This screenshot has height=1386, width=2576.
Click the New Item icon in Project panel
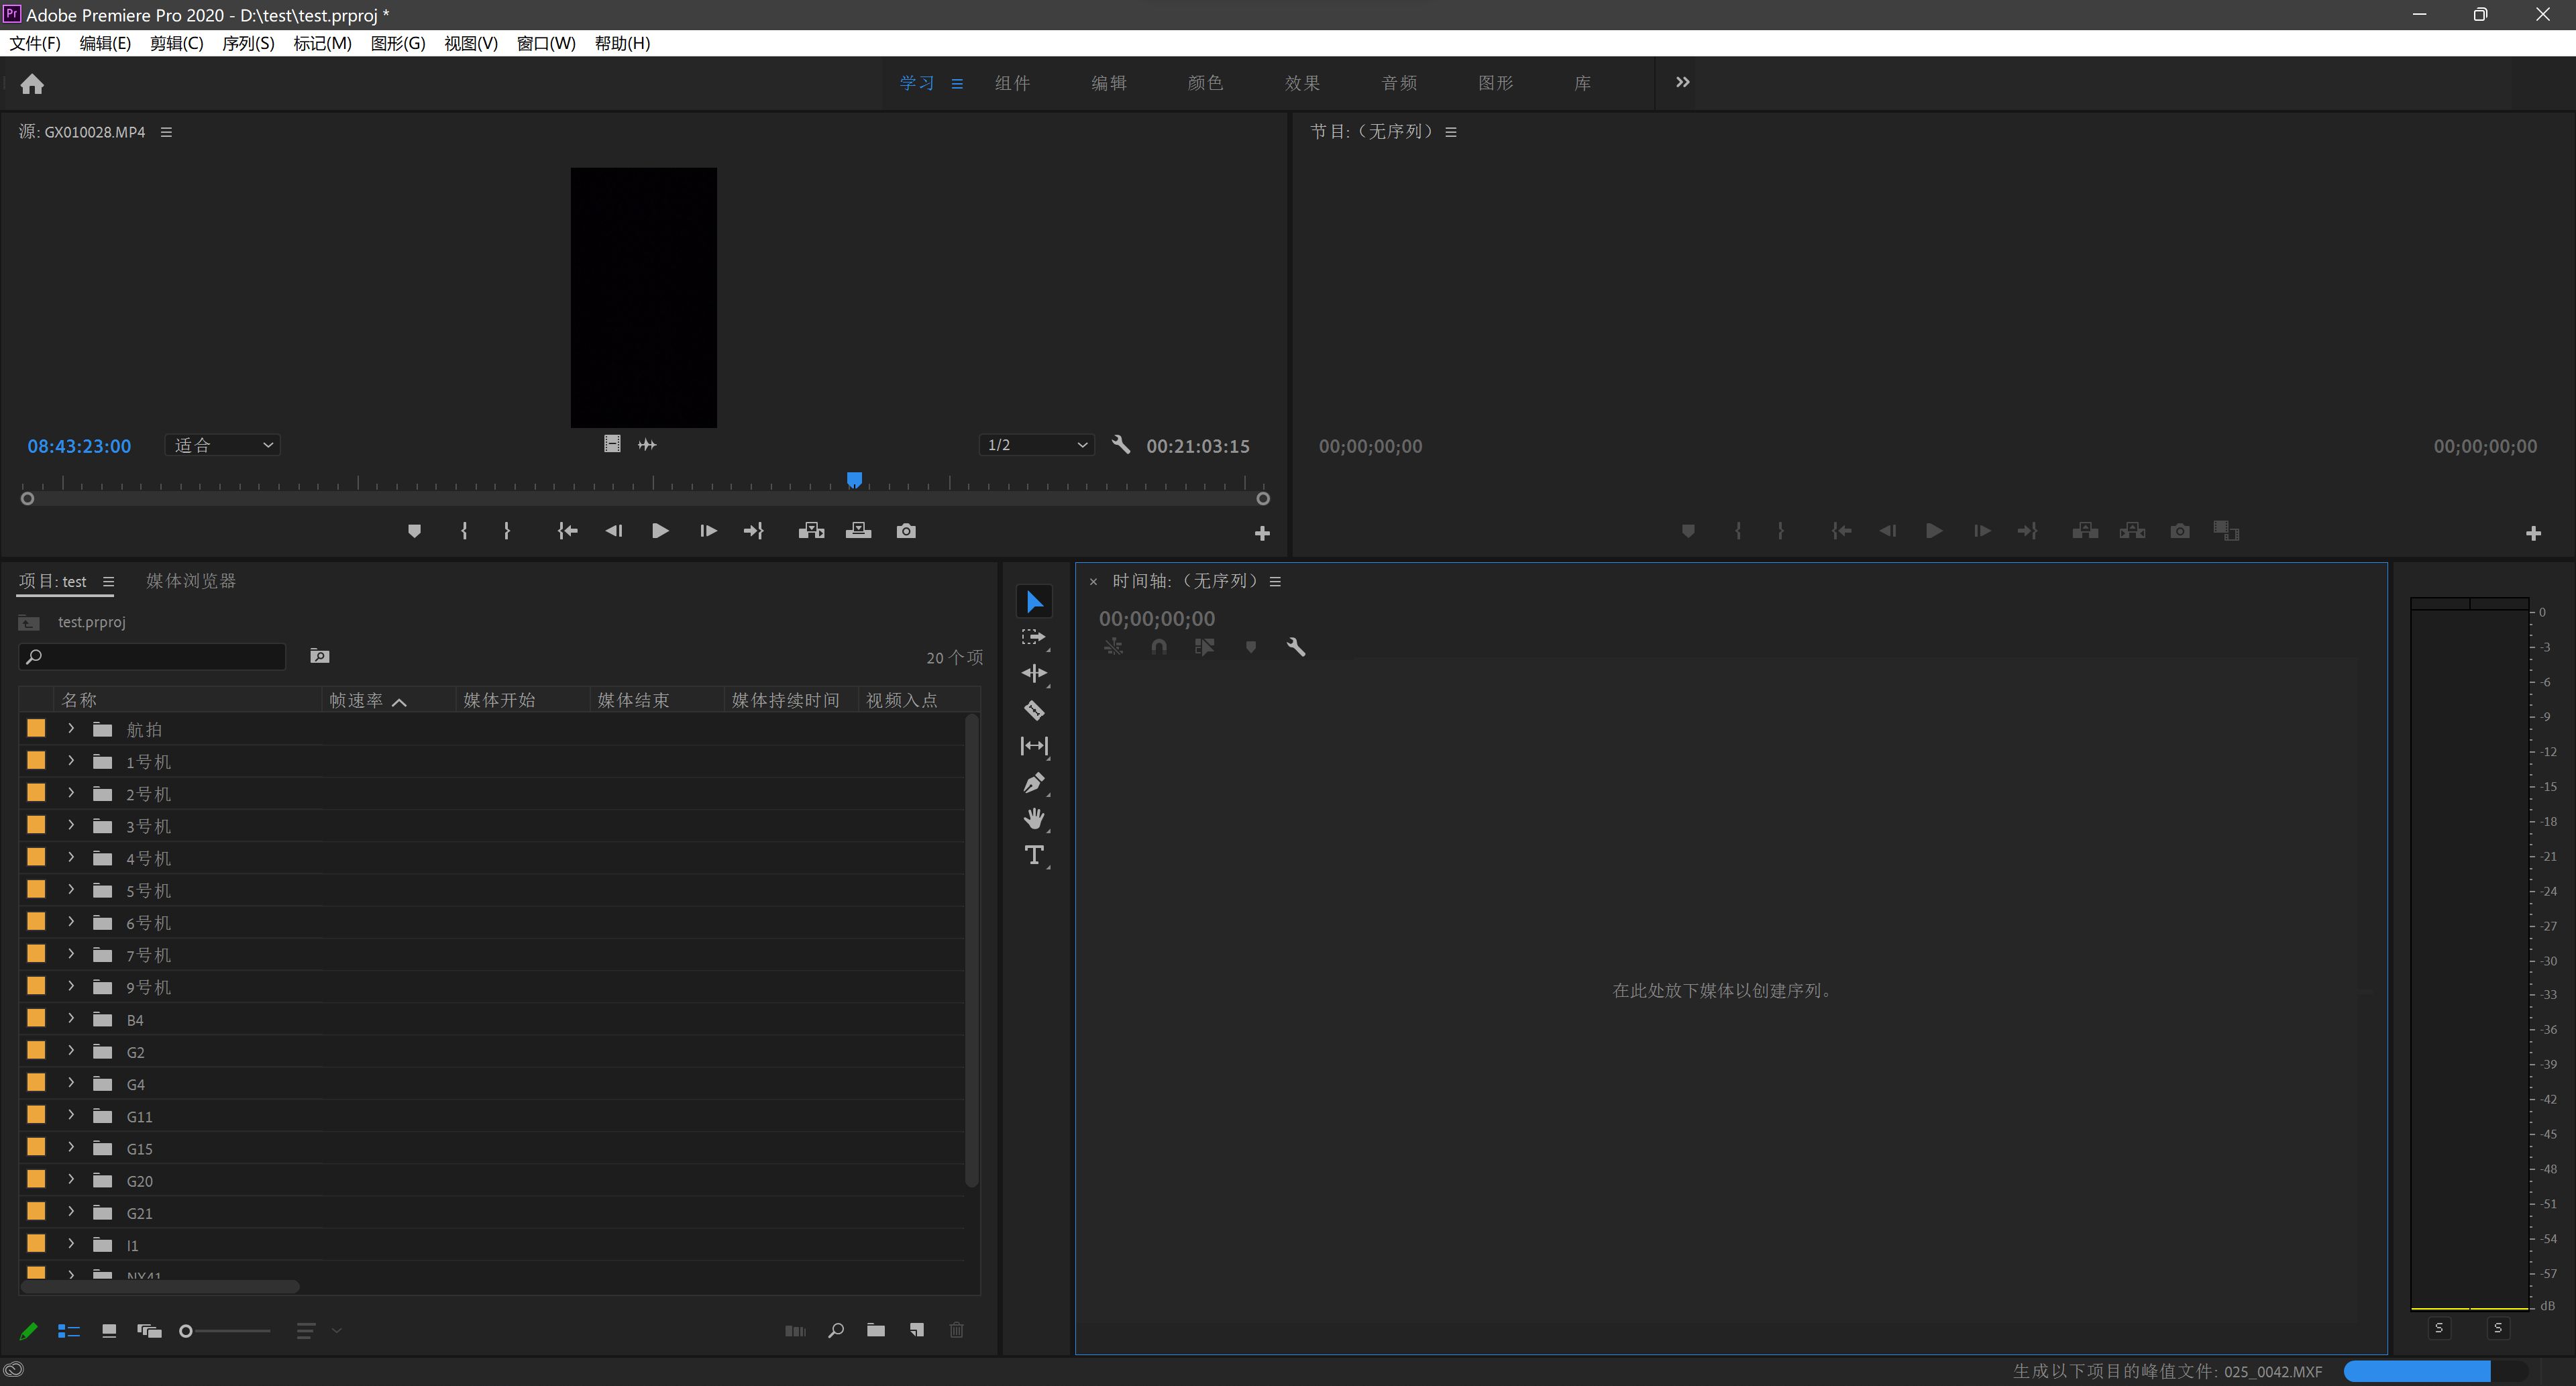[916, 1330]
